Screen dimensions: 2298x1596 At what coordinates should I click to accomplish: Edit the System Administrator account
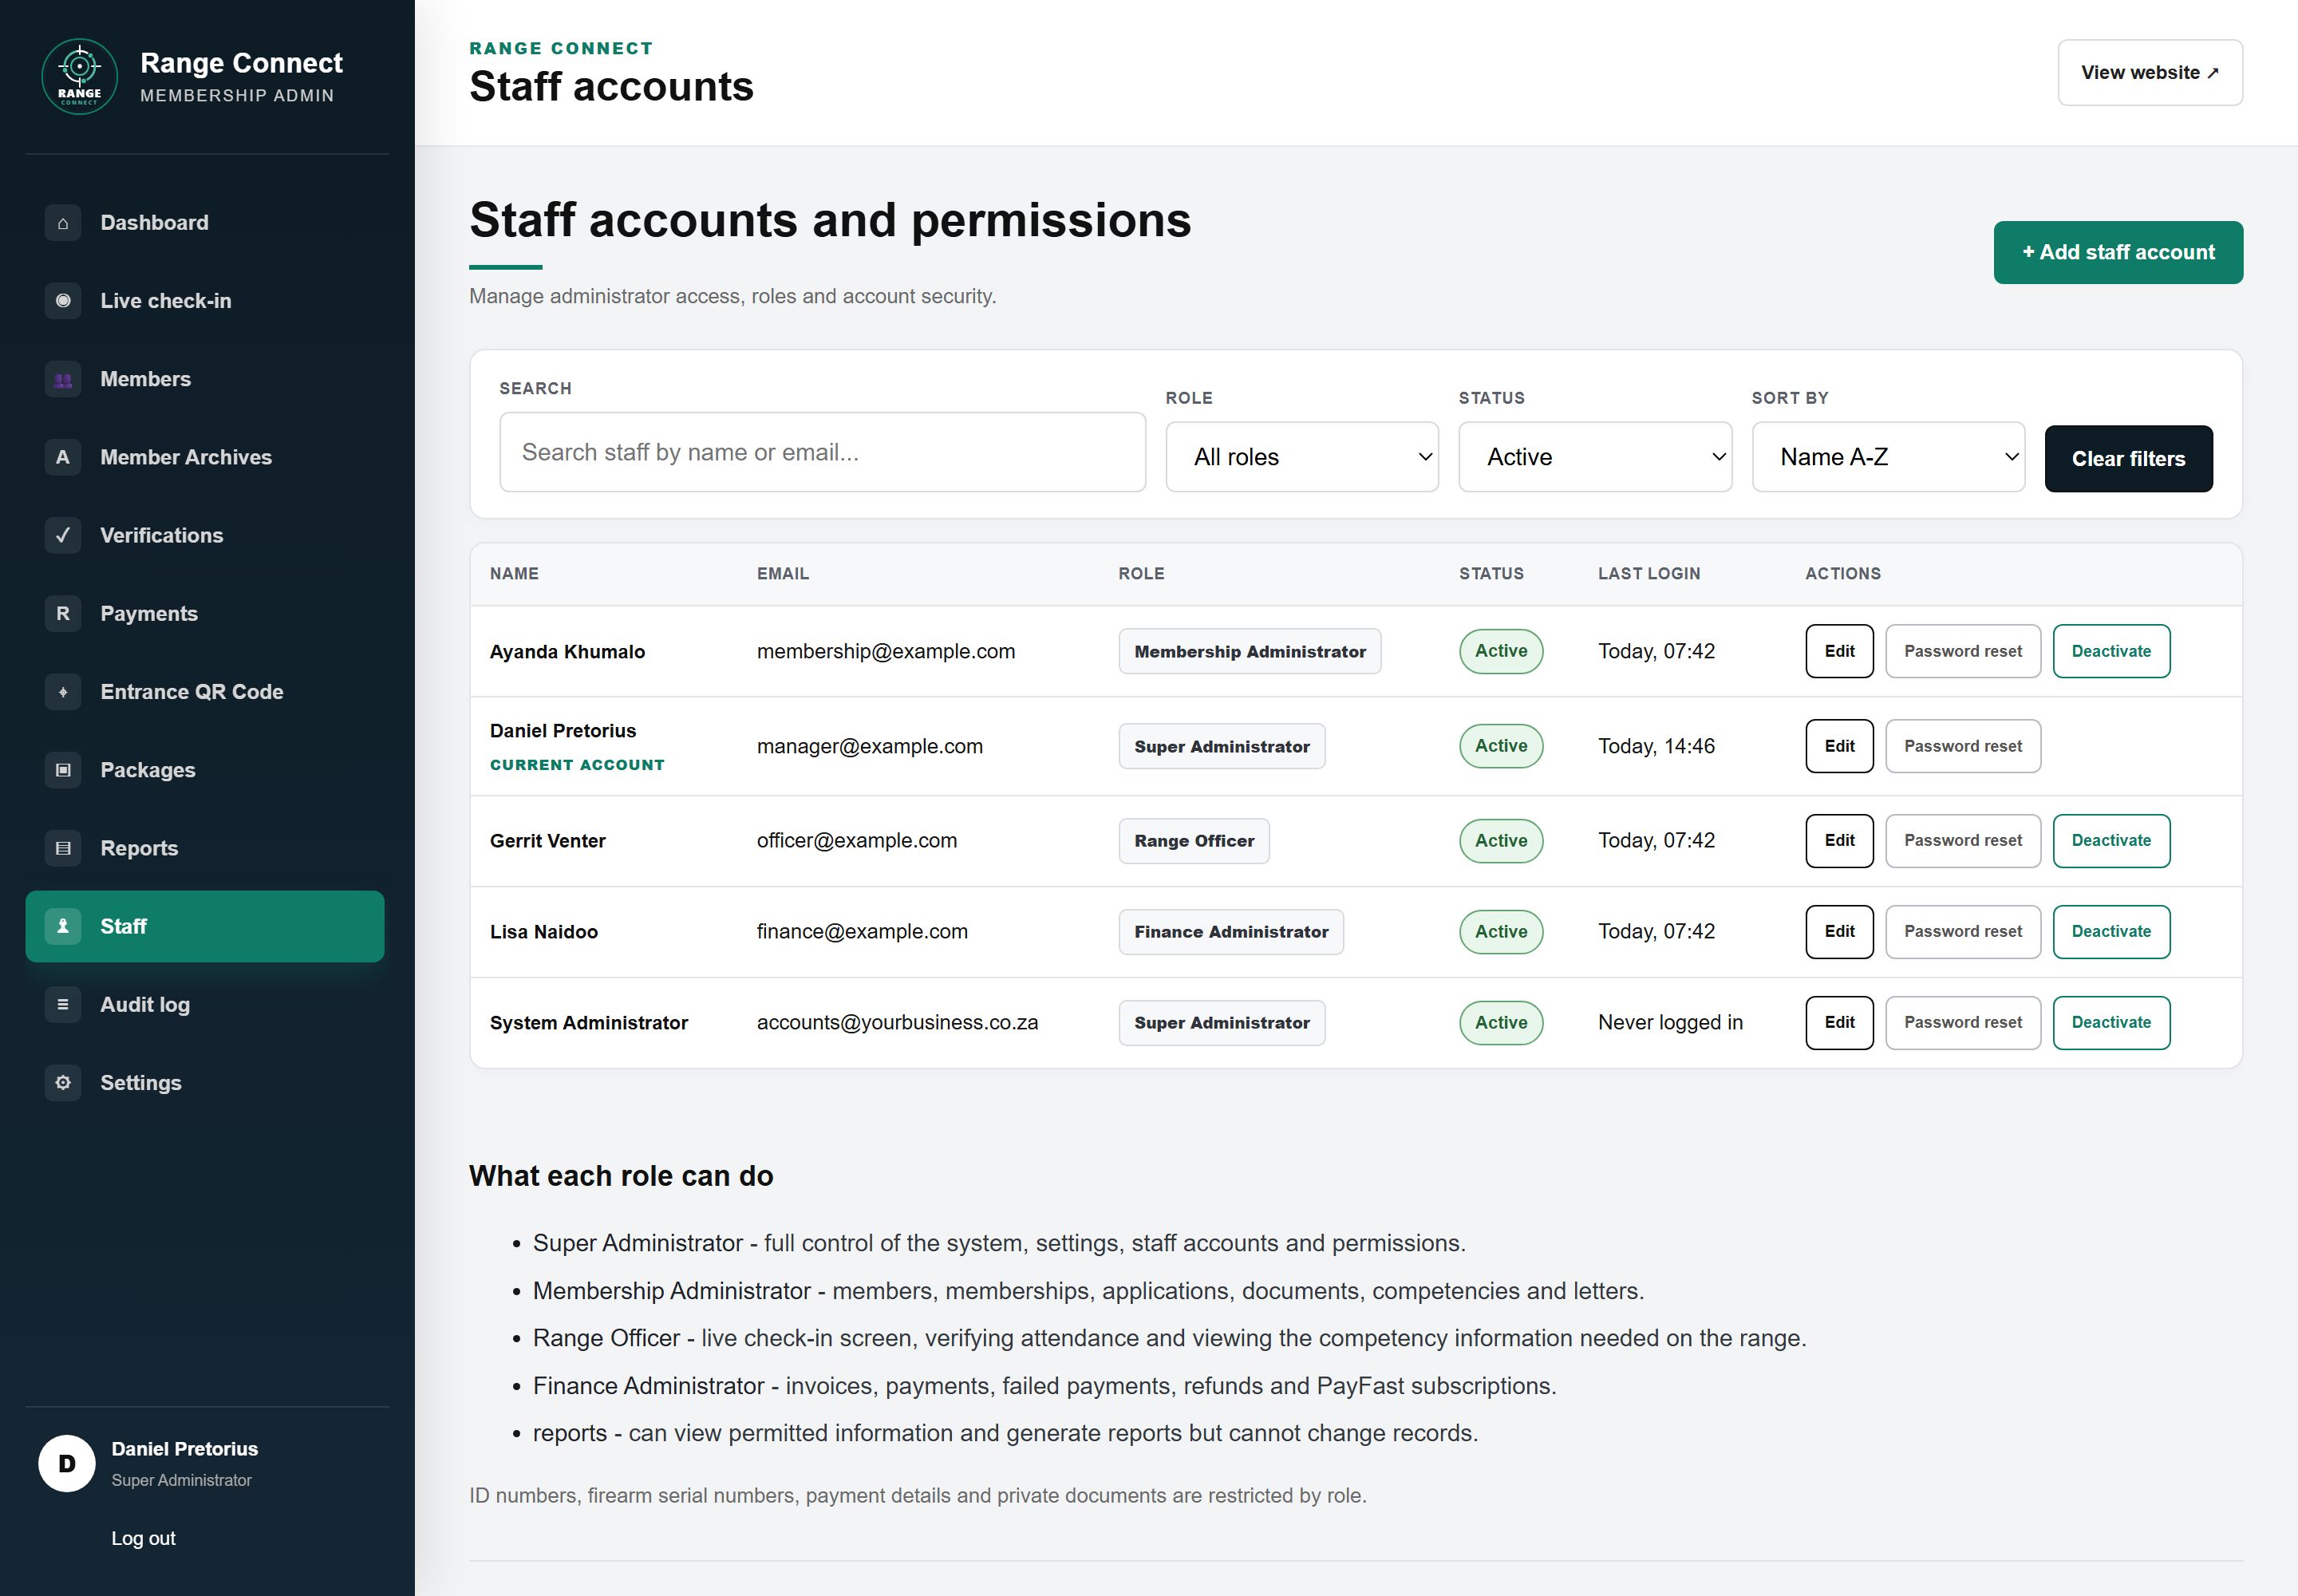pyautogui.click(x=1839, y=1023)
